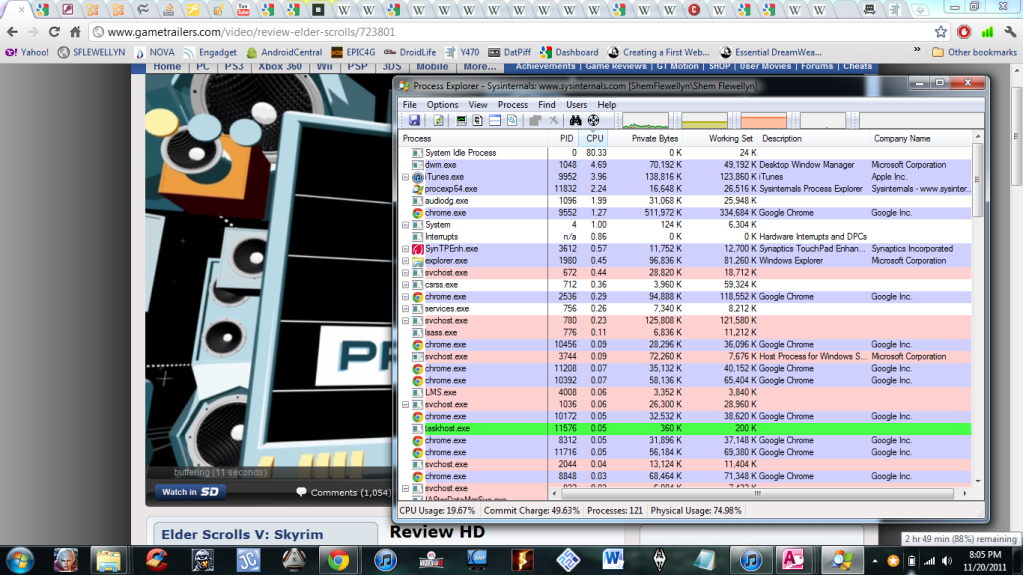Click the browser Home icon
Viewport: 1023px width, 575px height.
click(x=75, y=32)
